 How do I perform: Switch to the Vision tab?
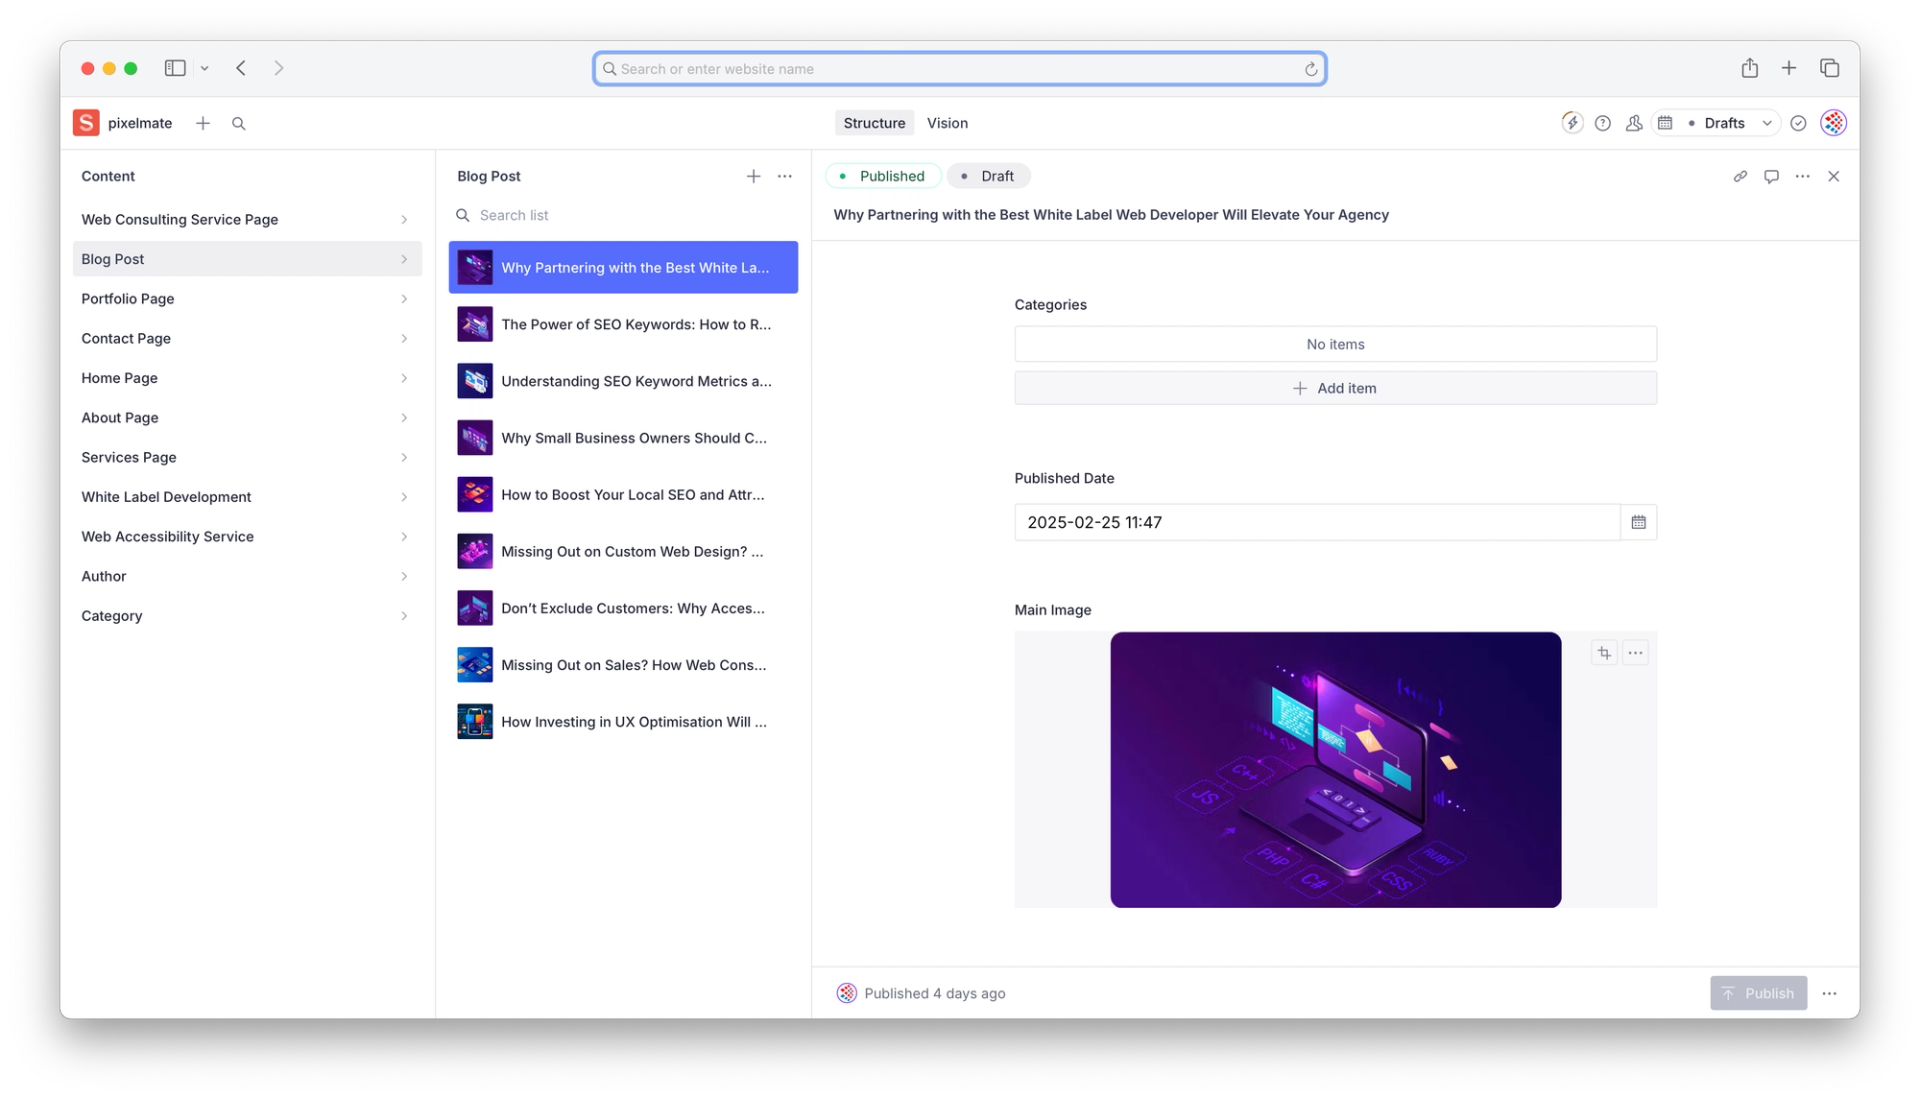tap(947, 123)
